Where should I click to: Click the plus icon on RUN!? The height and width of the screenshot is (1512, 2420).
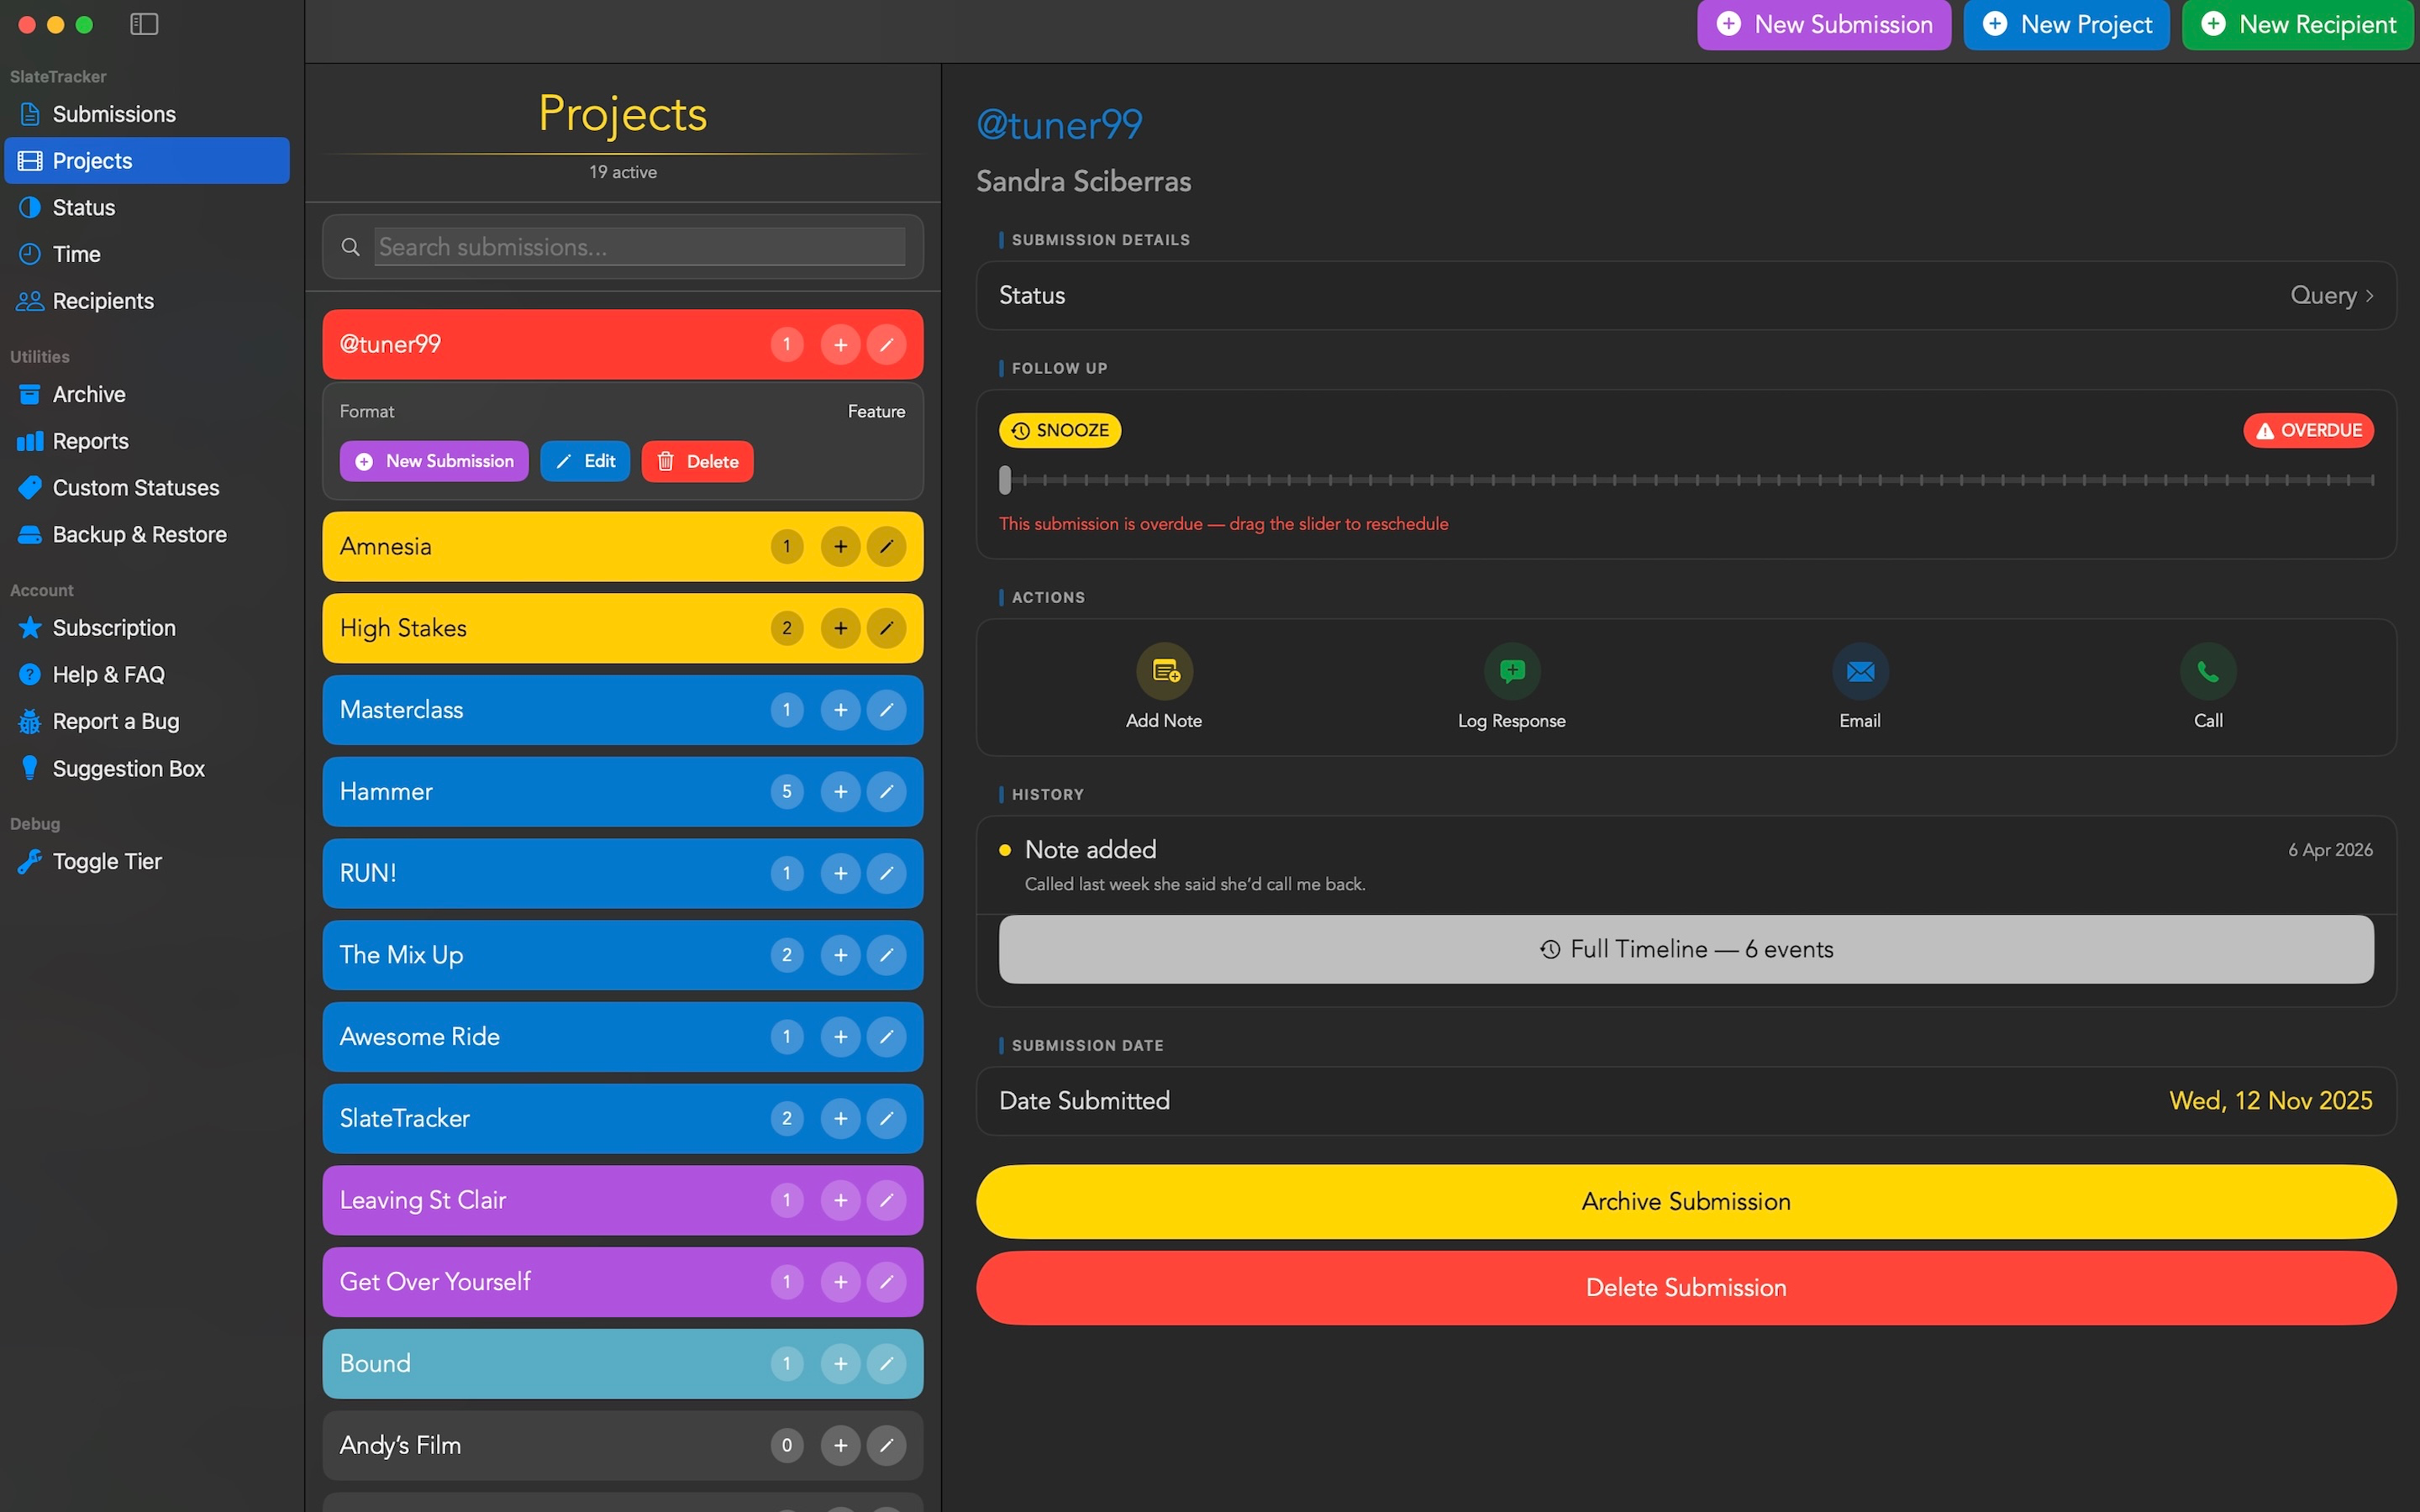(x=840, y=874)
